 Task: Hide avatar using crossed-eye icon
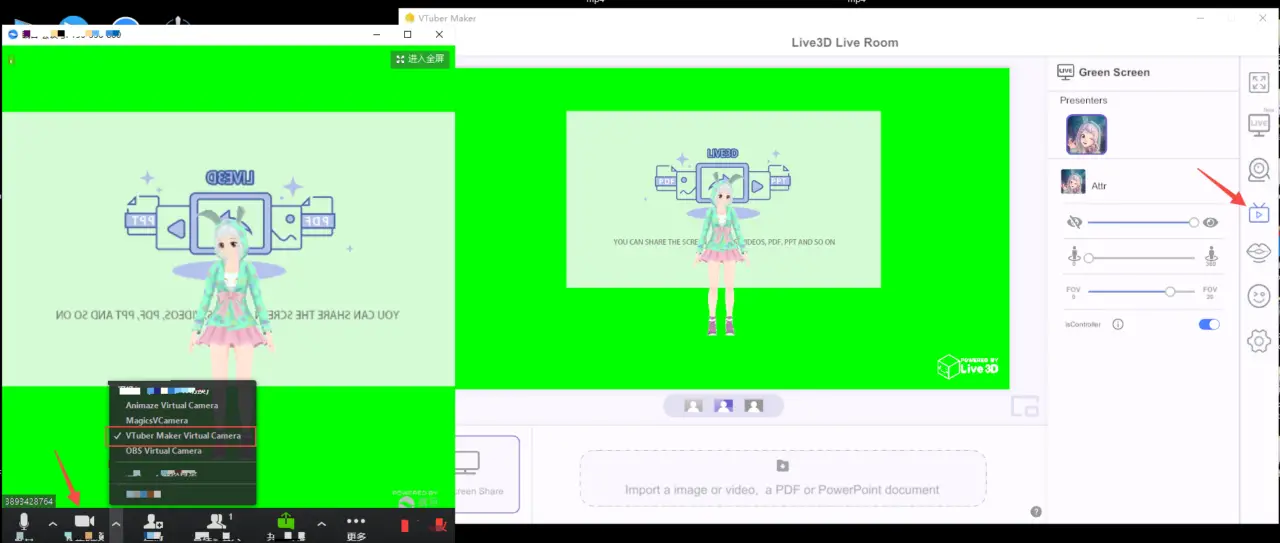point(1075,222)
